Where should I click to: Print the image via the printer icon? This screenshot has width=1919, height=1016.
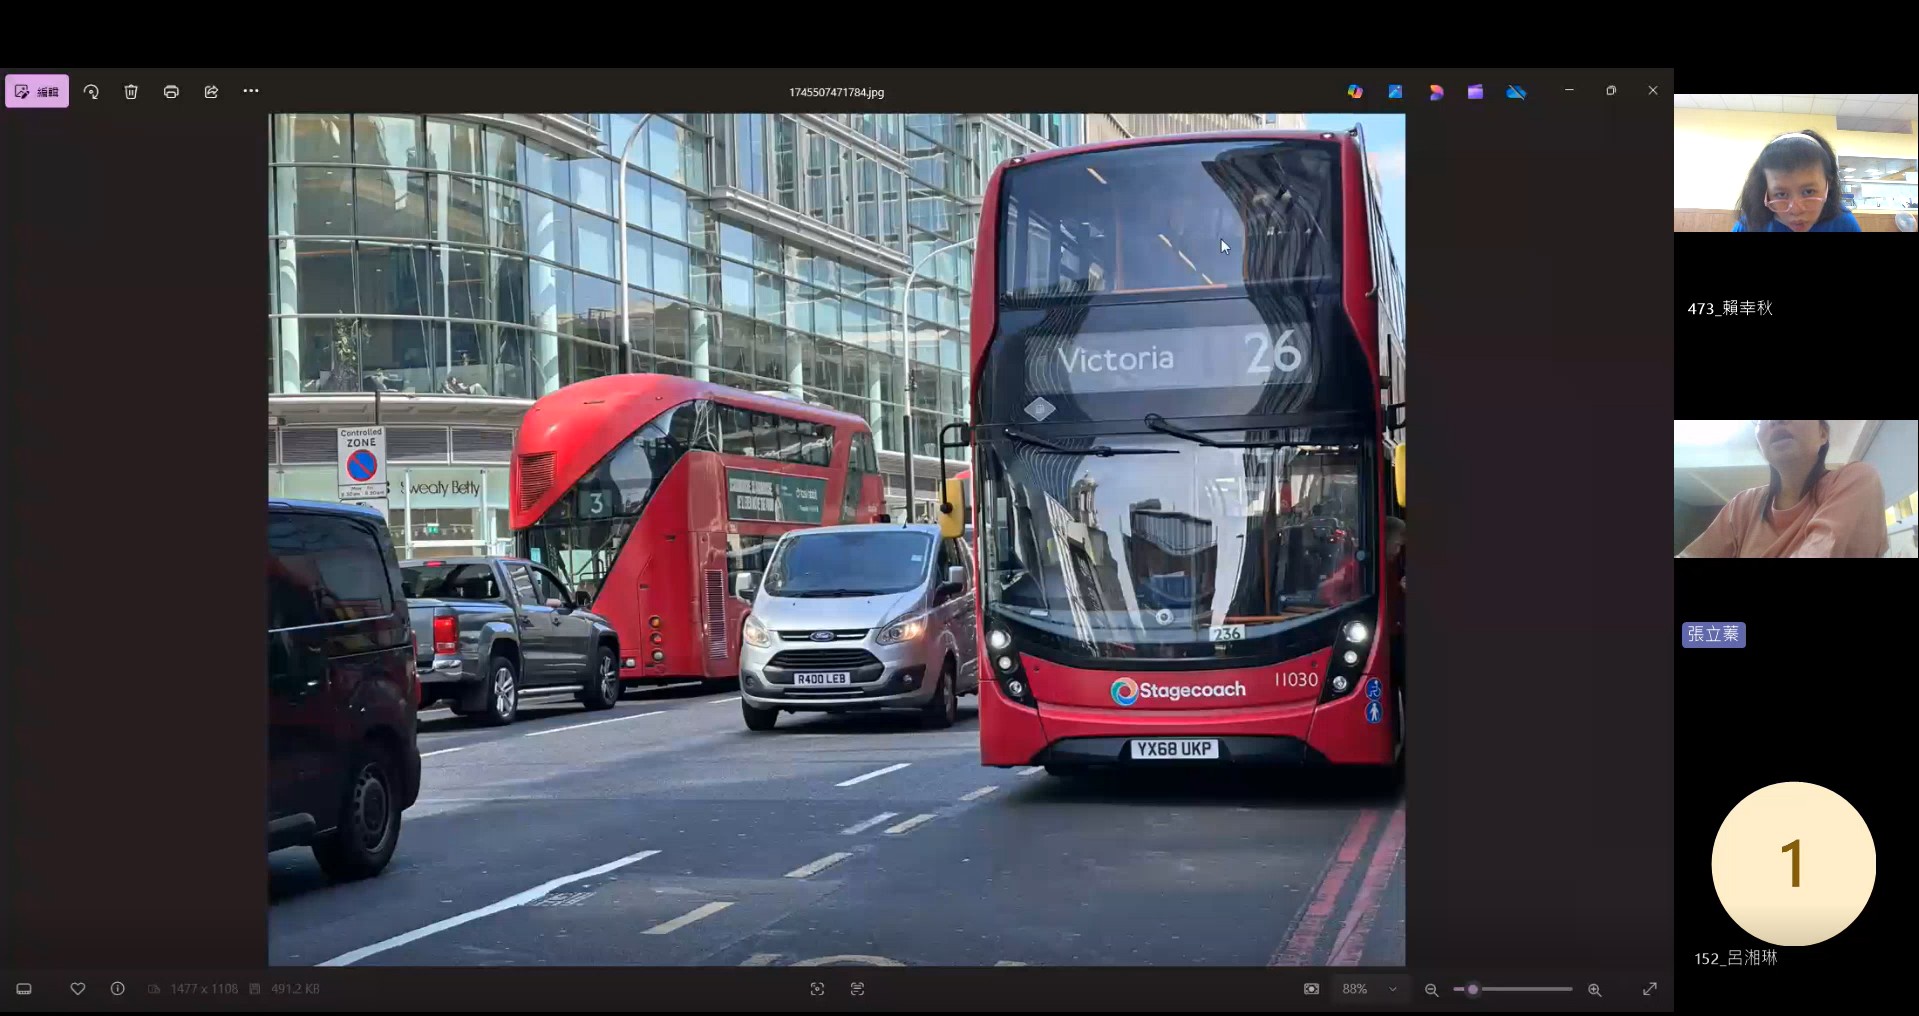click(x=171, y=91)
